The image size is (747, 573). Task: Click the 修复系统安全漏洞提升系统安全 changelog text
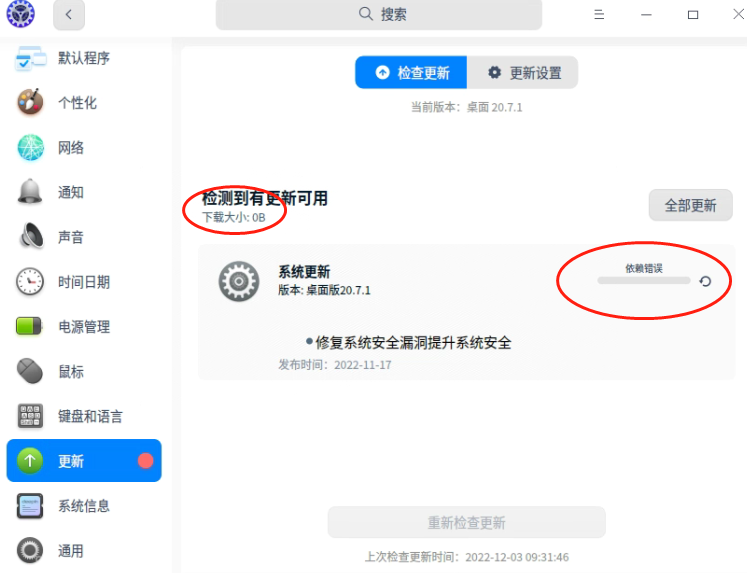pyautogui.click(x=413, y=342)
